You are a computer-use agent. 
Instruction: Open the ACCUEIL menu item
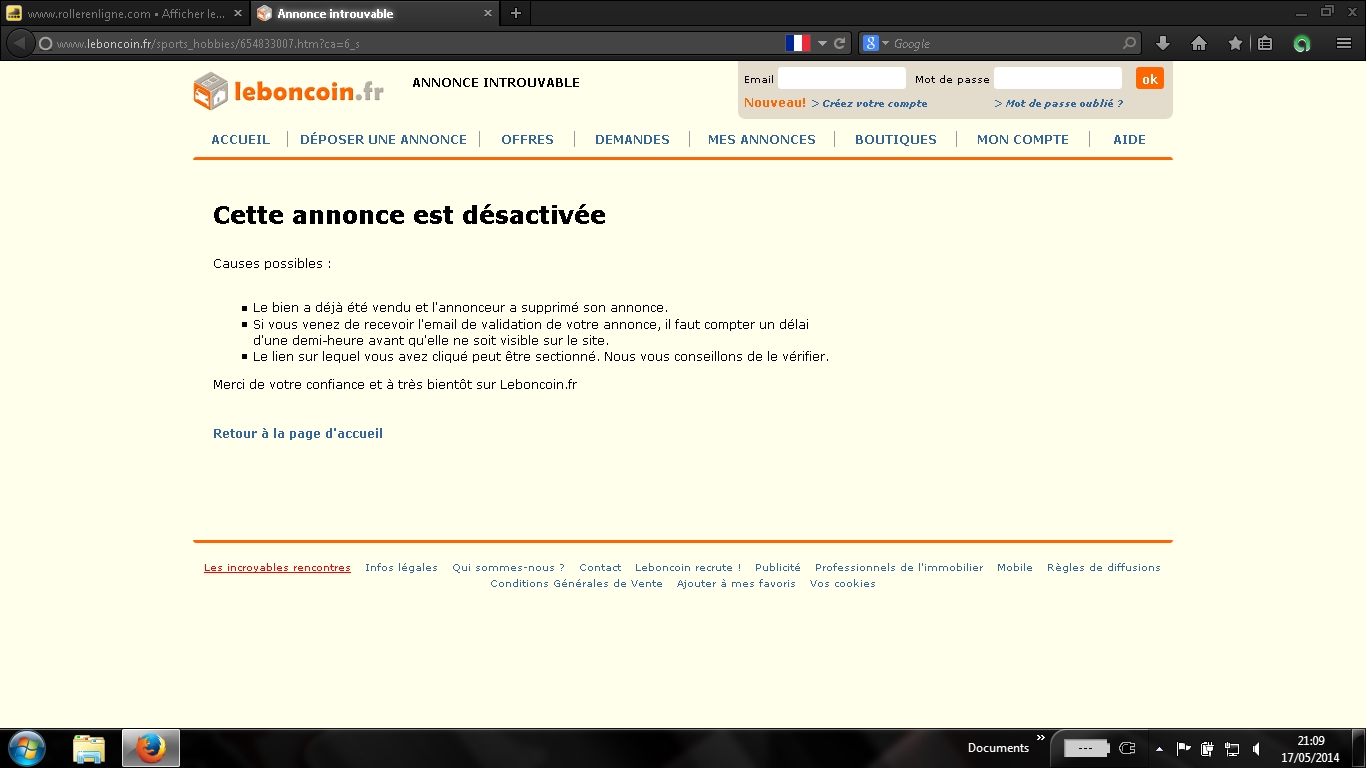(240, 140)
